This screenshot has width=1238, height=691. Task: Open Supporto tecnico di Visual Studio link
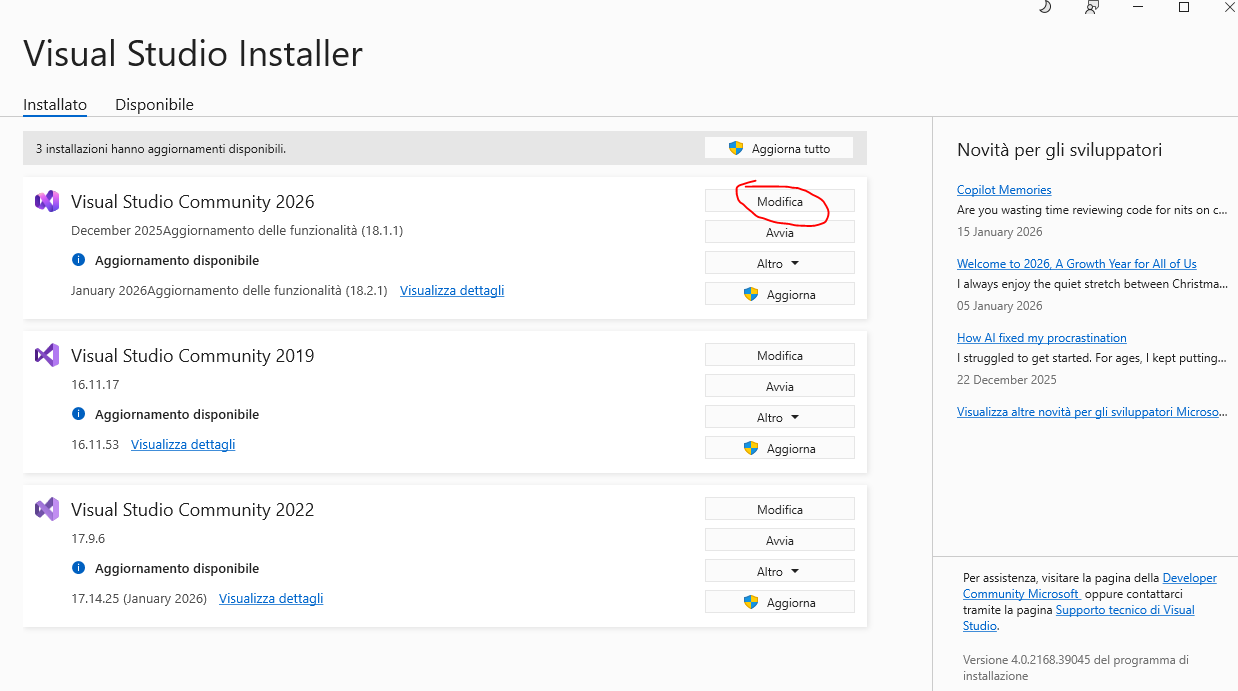pos(1125,610)
